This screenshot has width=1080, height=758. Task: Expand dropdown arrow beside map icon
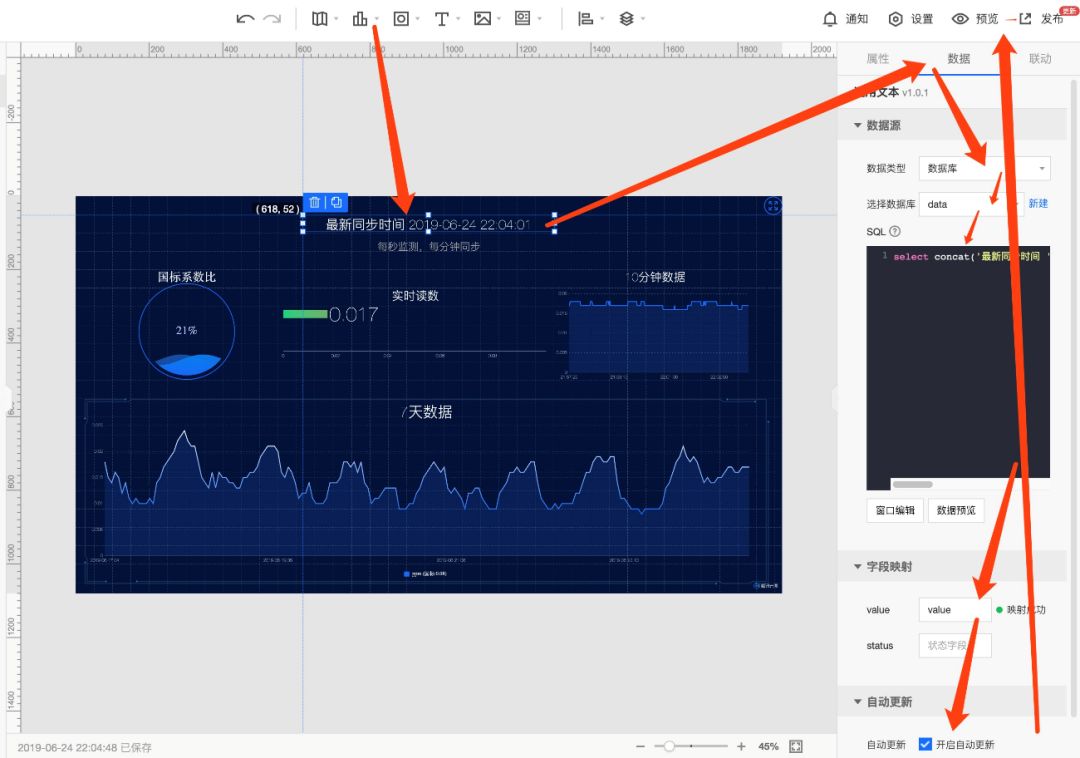pyautogui.click(x=335, y=19)
